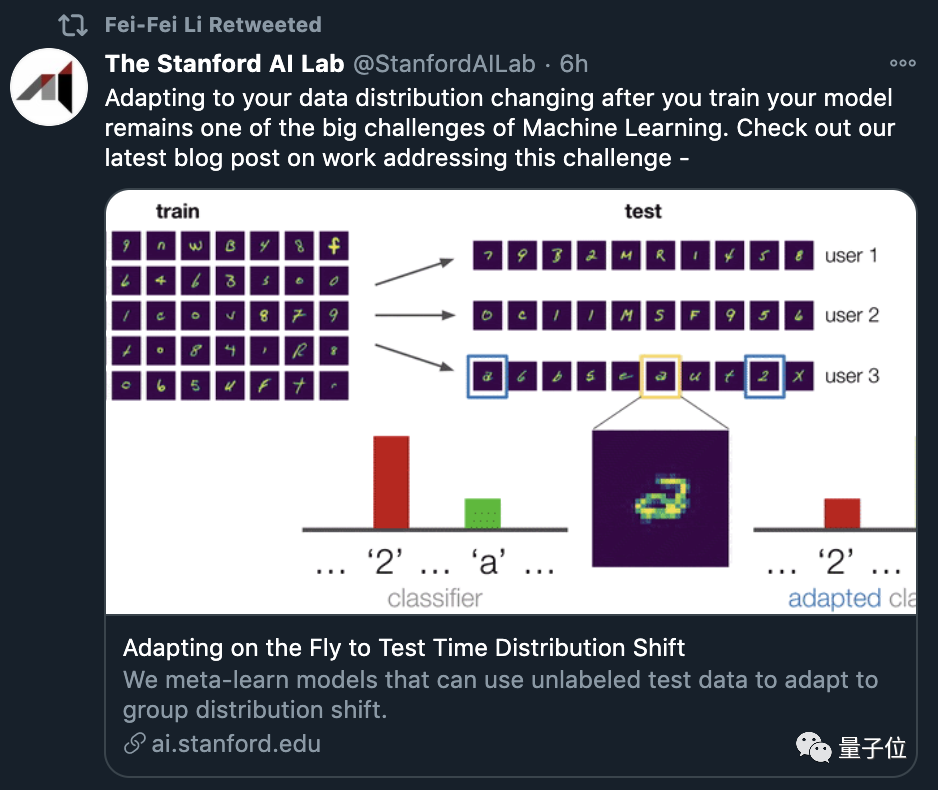Open the "Adapting on the Fly" article title
Image resolution: width=938 pixels, height=790 pixels.
tap(404, 647)
